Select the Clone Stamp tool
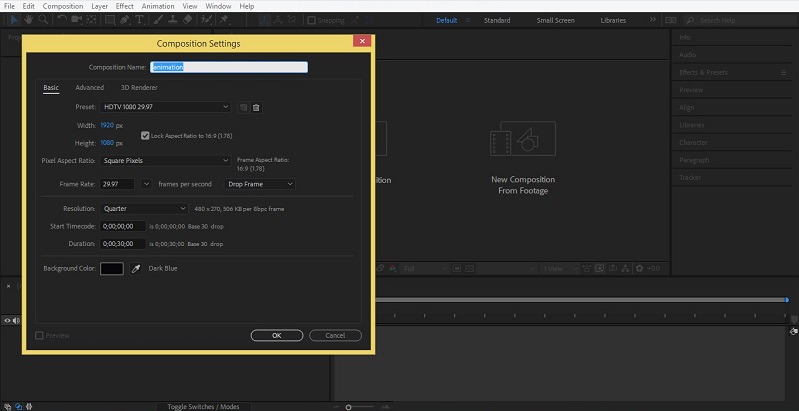Image resolution: width=799 pixels, height=411 pixels. click(173, 20)
